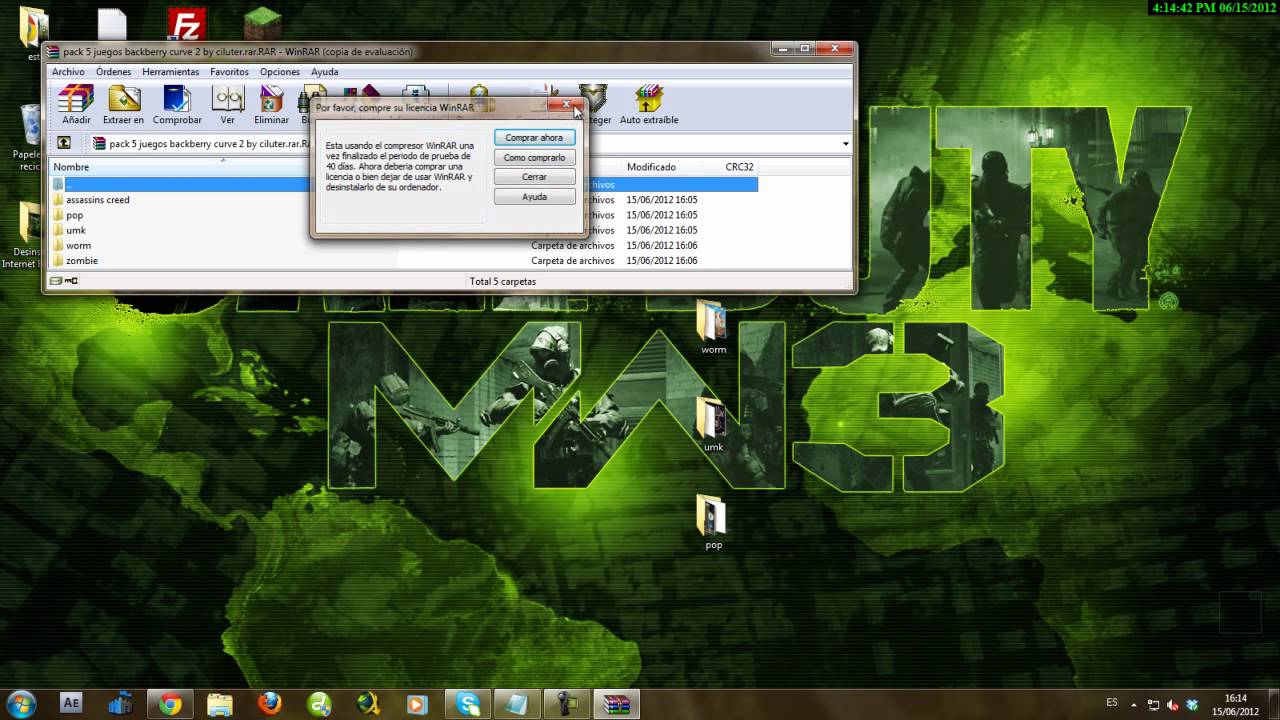
Task: Click the Ver toolbar icon
Action: click(228, 104)
